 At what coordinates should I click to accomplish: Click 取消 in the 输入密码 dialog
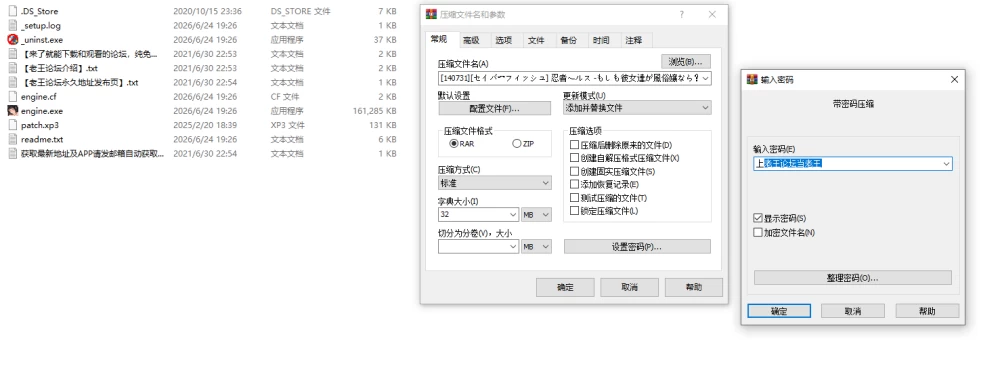pyautogui.click(x=853, y=311)
